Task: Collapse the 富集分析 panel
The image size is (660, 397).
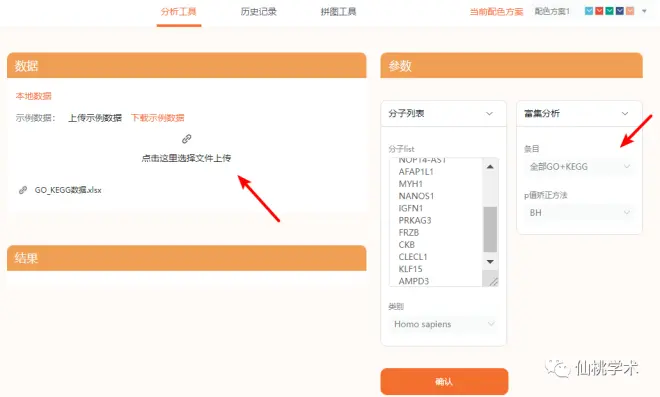Action: pos(625,114)
